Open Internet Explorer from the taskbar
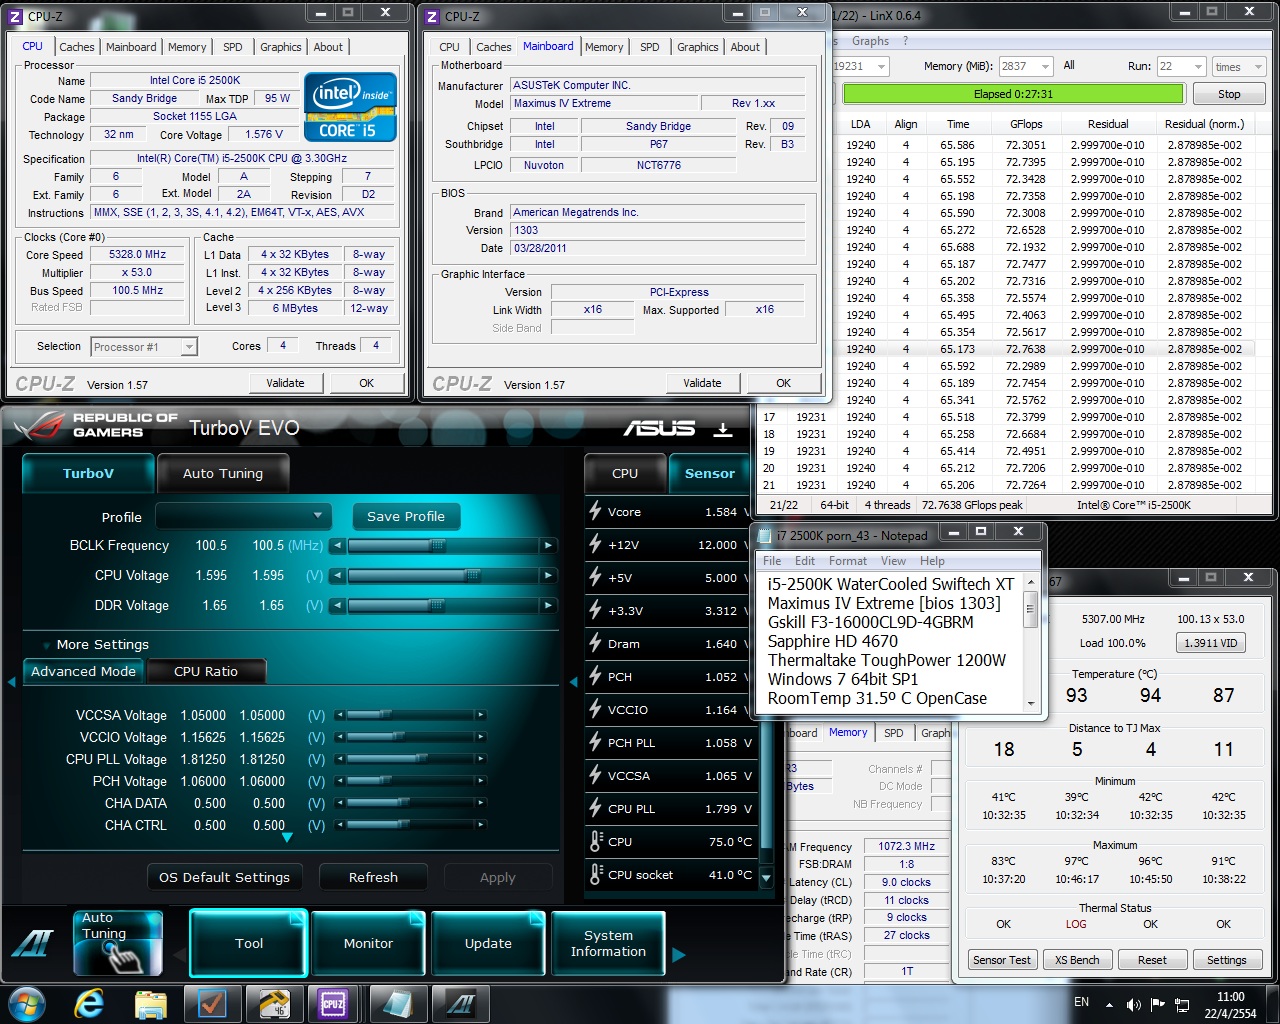Screen dimensions: 1280x1024 [90, 1003]
